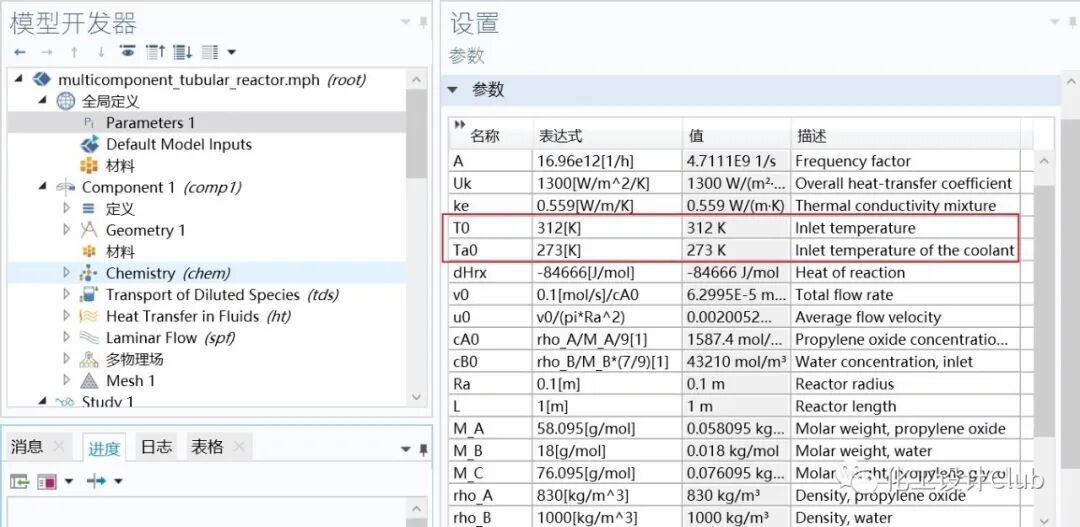Expand the Geometry 1 node
Screen dimensions: 1080x527
(67, 229)
